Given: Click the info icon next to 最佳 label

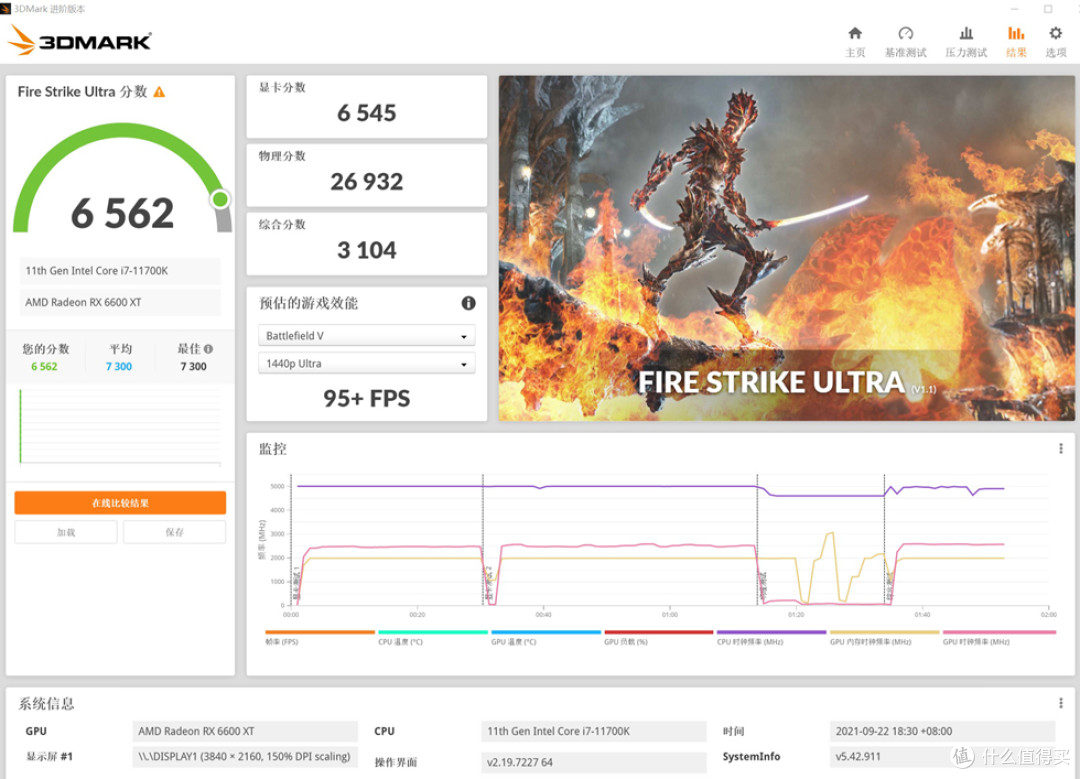Looking at the screenshot, I should coord(208,349).
